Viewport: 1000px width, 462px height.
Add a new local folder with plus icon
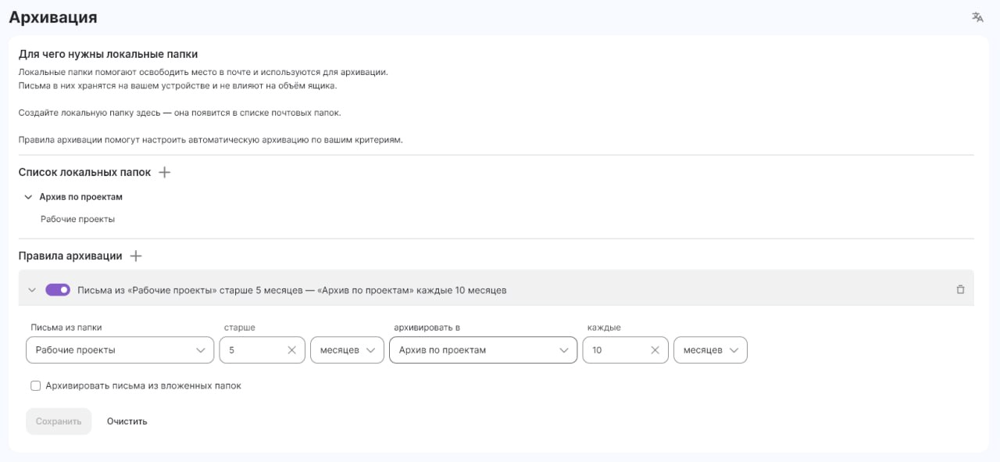pyautogui.click(x=165, y=172)
